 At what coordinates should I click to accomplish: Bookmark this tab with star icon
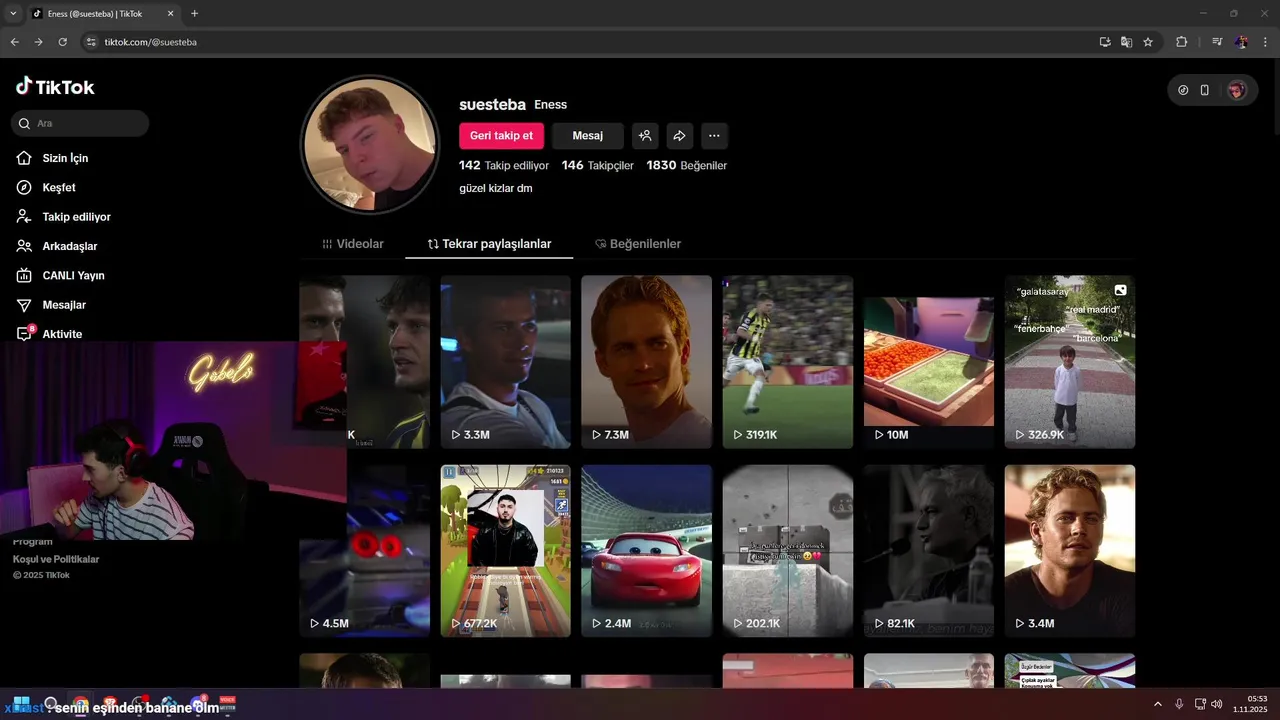[x=1148, y=42]
